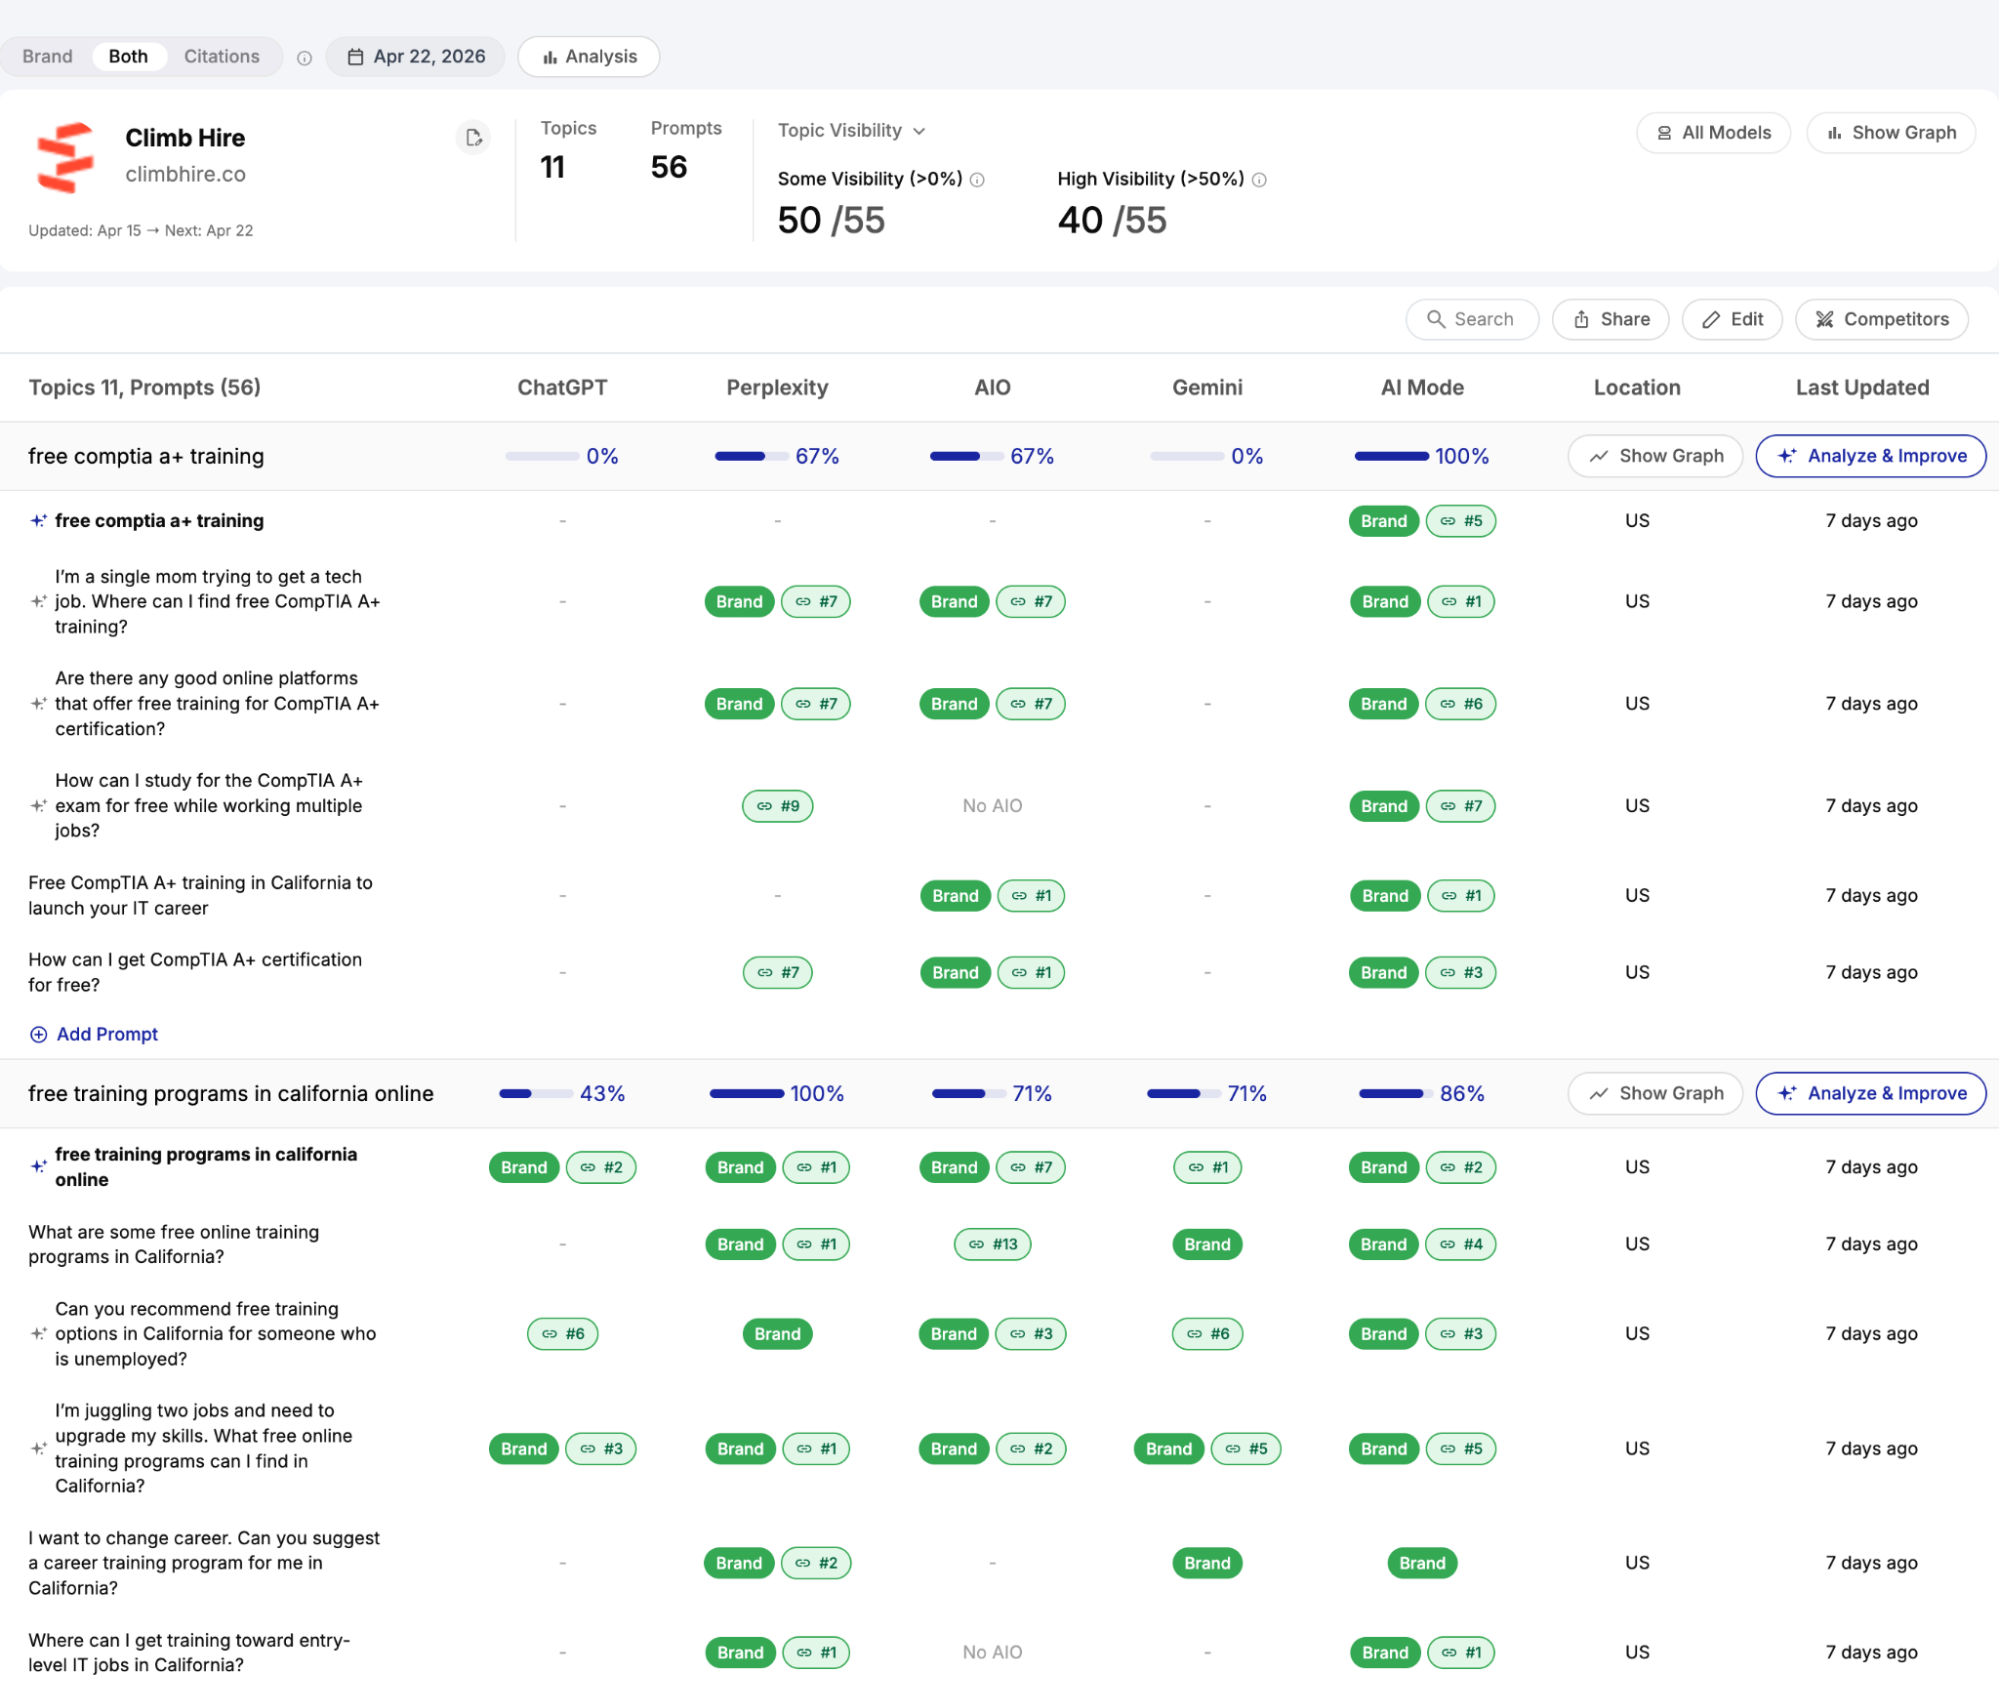Click AI Mode 100% visibility bar for CompTIA topic
This screenshot has height=1697, width=1999.
point(1391,457)
